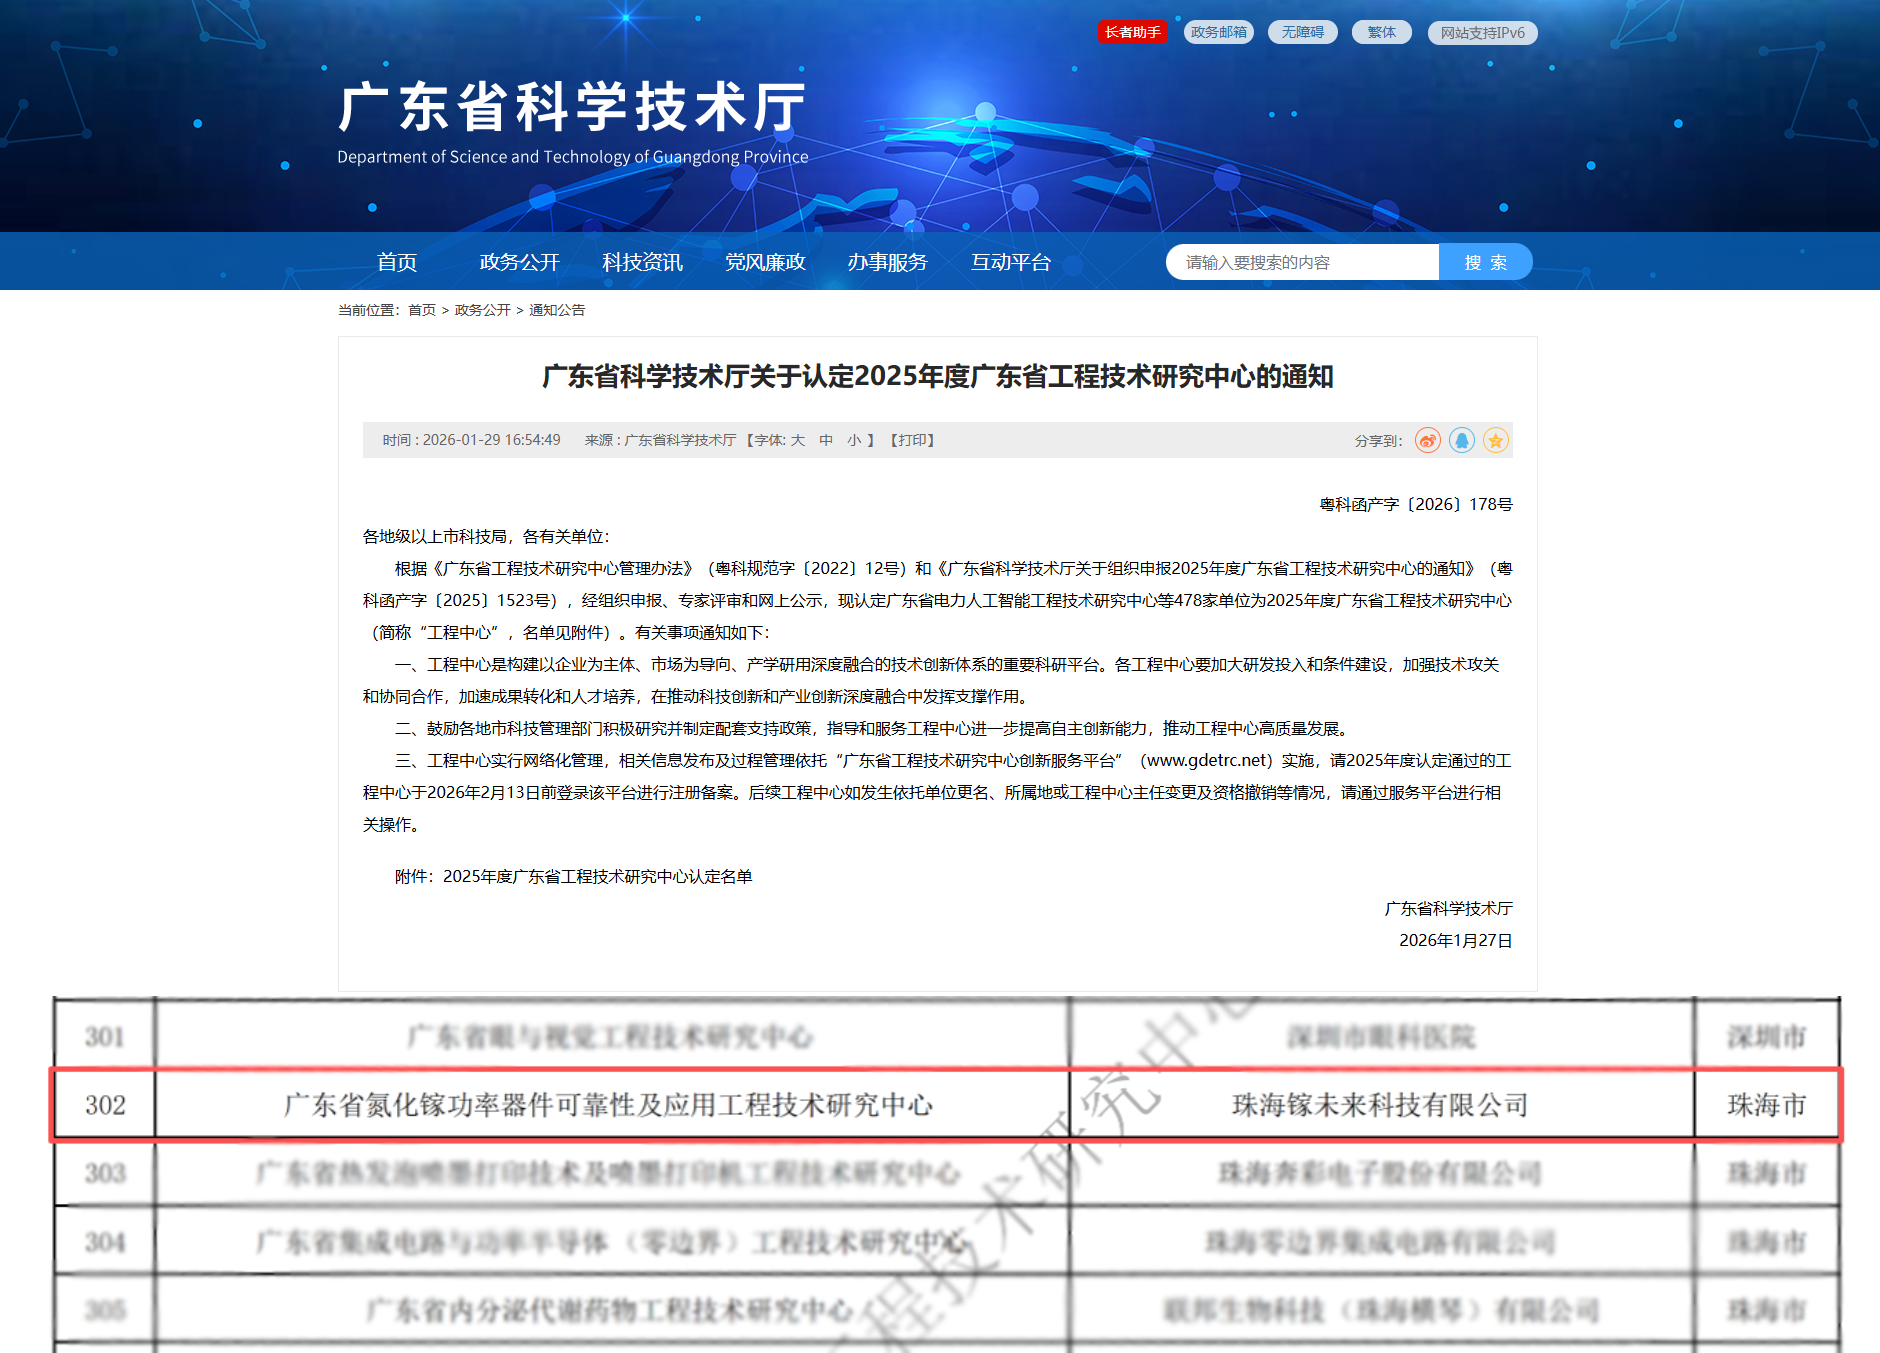Click 打印 to print the notice
Screen dimensions: 1880x1353
click(912, 440)
